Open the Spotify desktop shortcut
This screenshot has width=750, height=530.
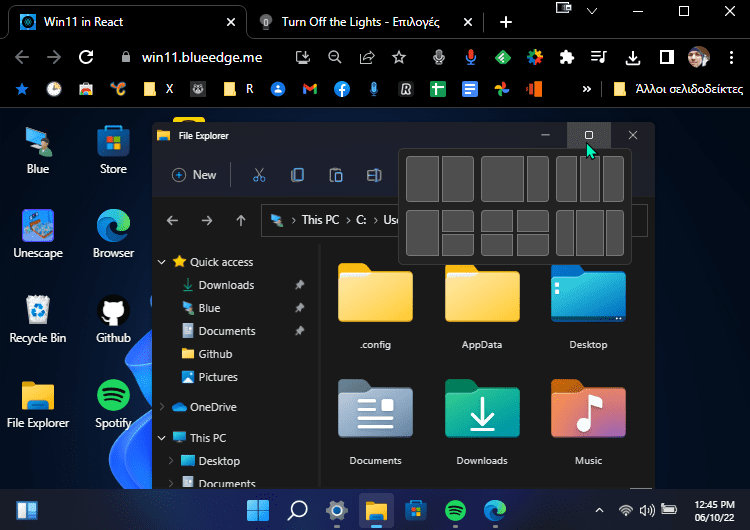click(x=113, y=405)
